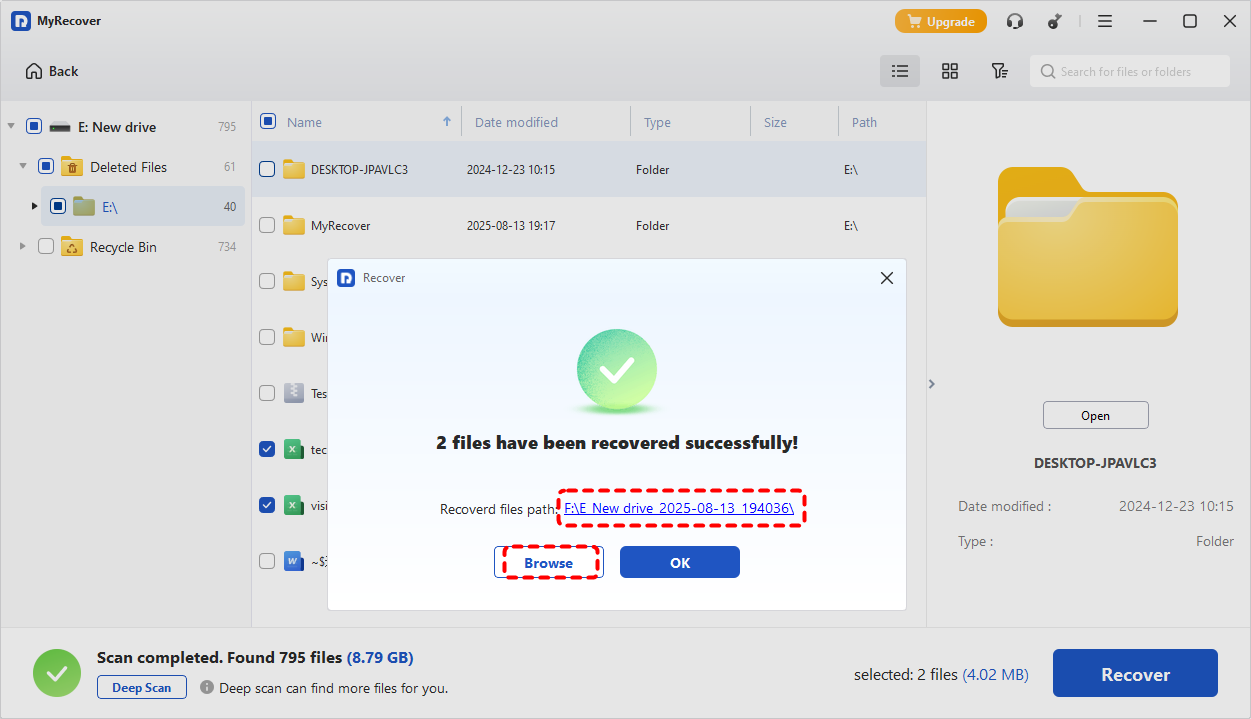Click the Recycle Bin folder icon
1251x719 pixels.
tap(71, 247)
